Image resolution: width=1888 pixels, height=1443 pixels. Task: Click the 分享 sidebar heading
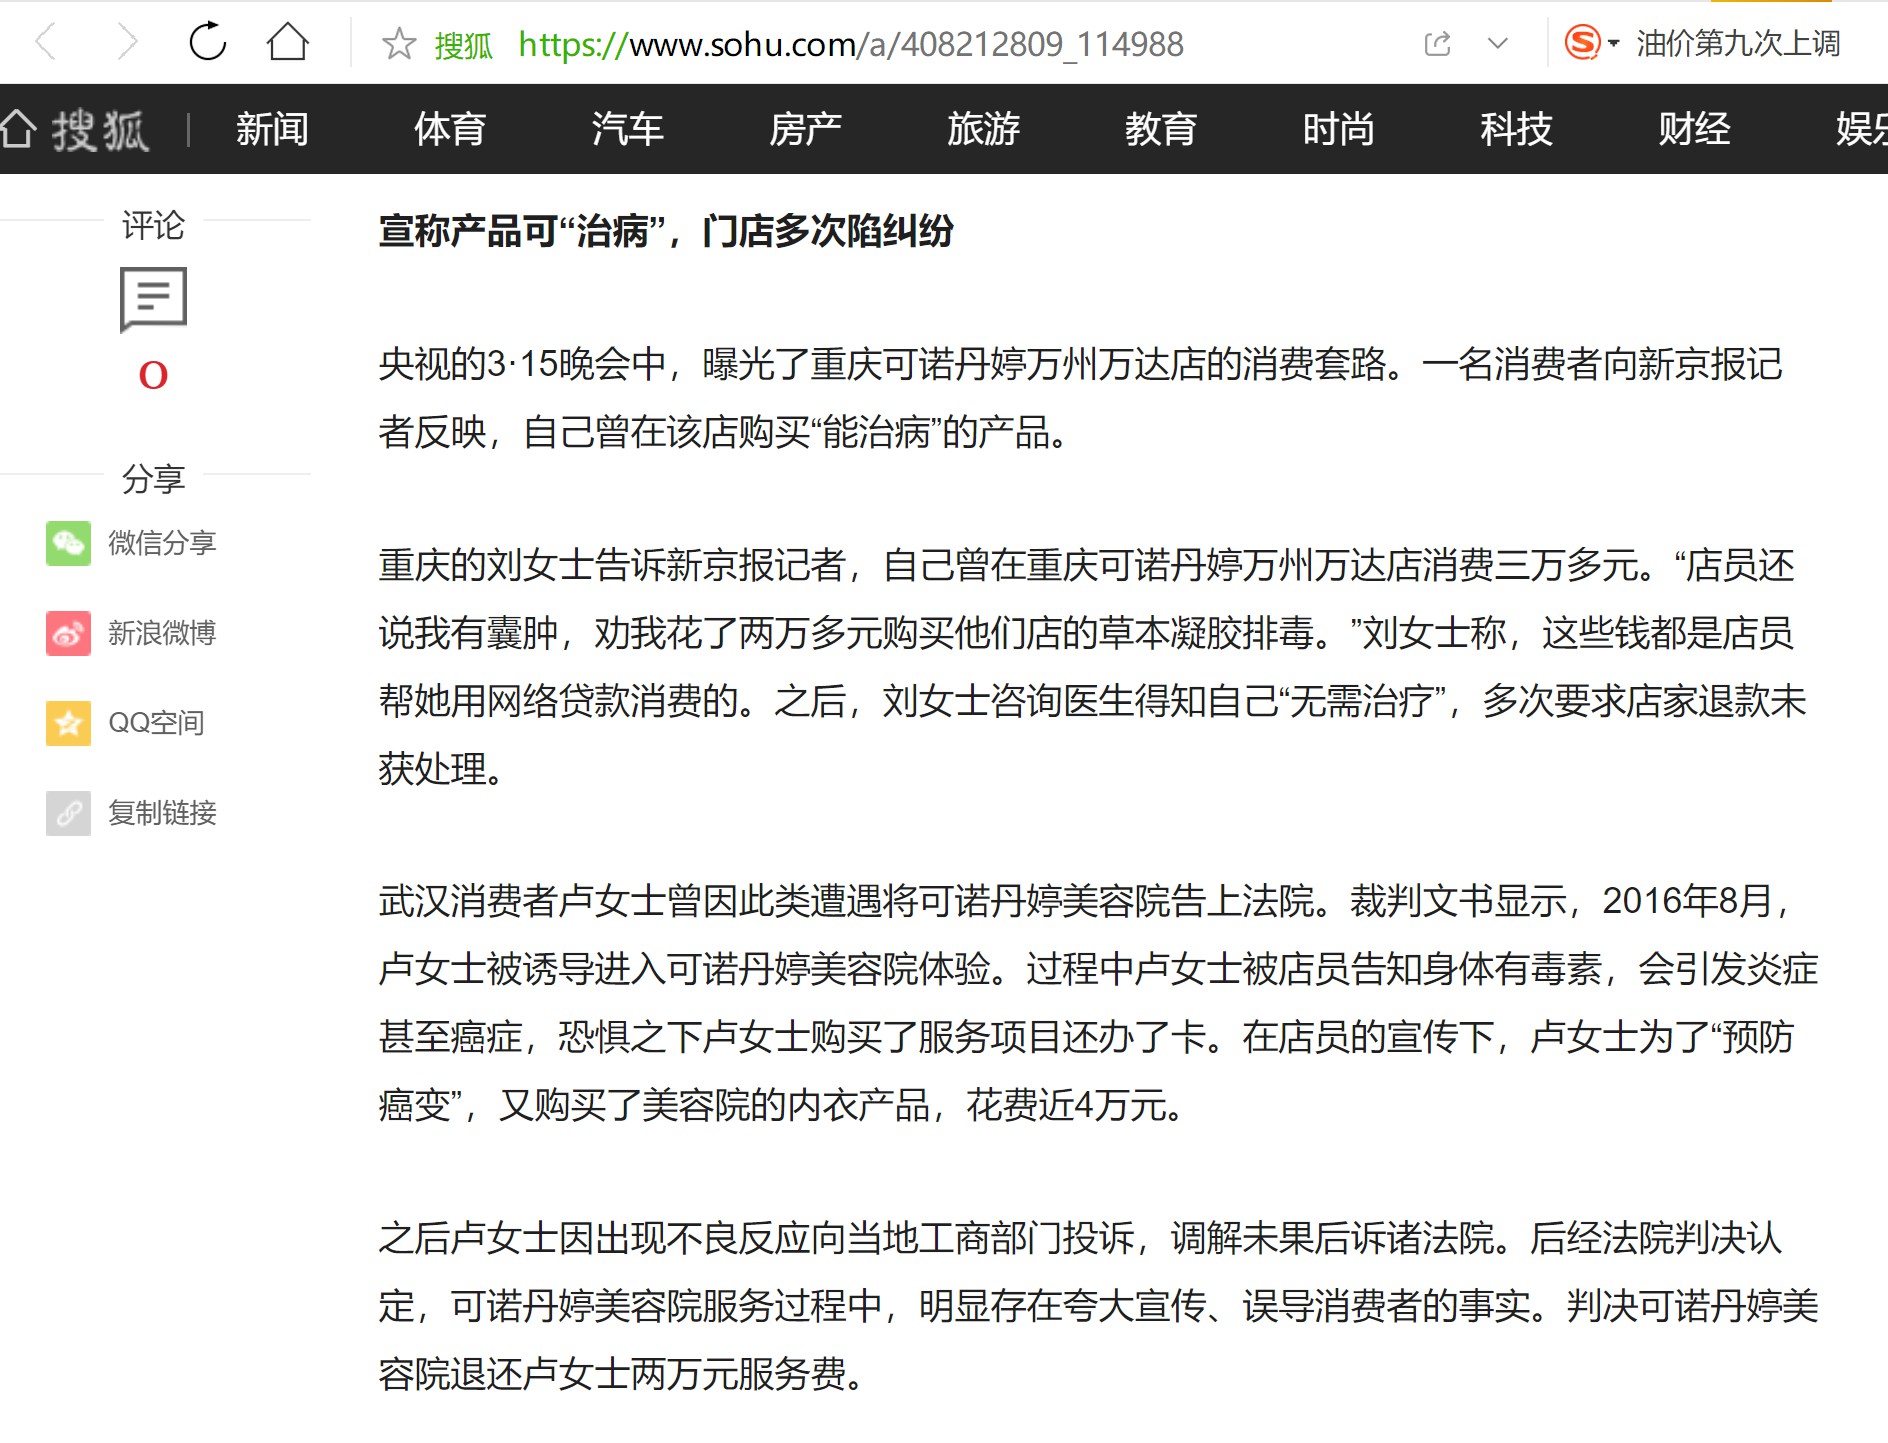(x=153, y=479)
